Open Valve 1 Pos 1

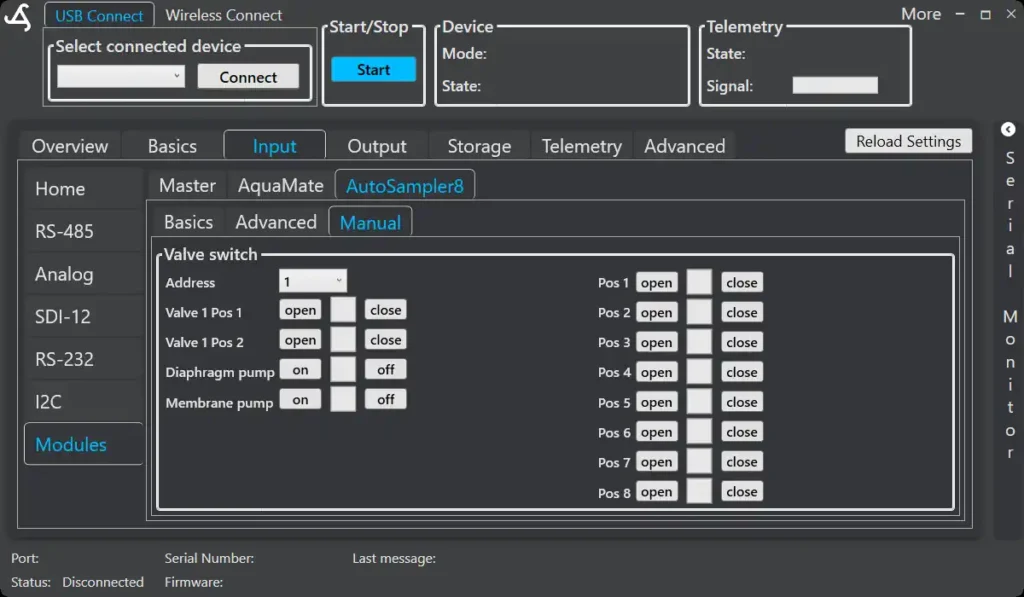300,311
